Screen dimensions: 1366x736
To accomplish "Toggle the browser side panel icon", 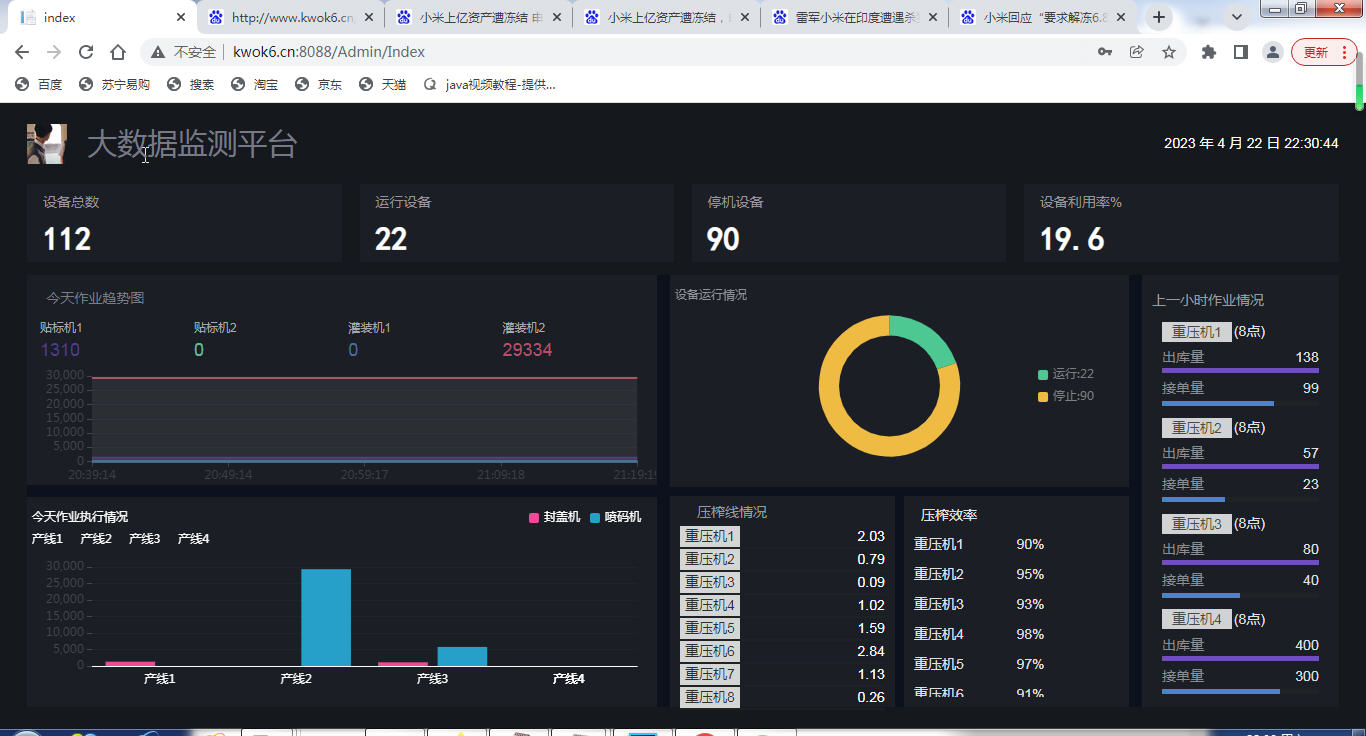I will click(1241, 52).
